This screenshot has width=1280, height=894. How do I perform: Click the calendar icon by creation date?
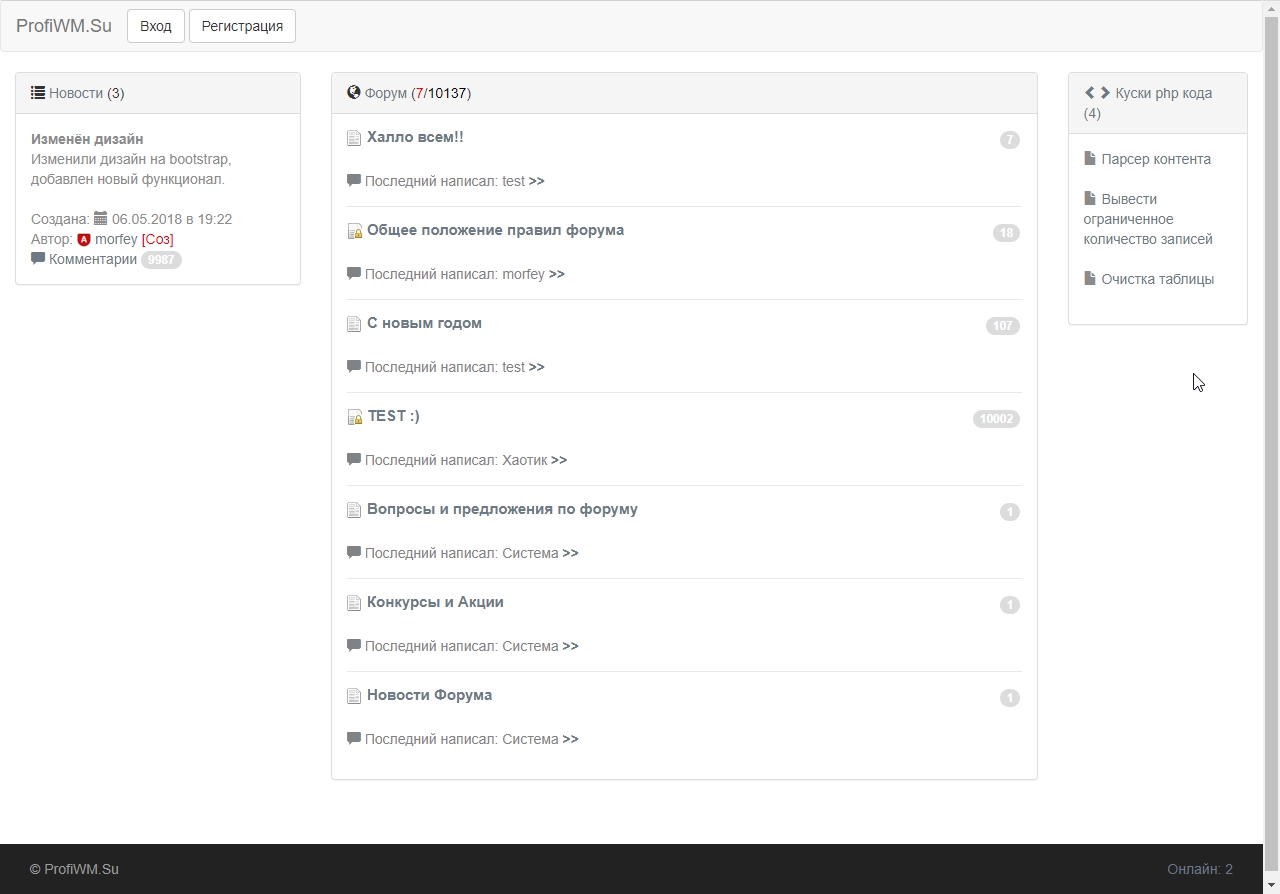click(x=100, y=219)
